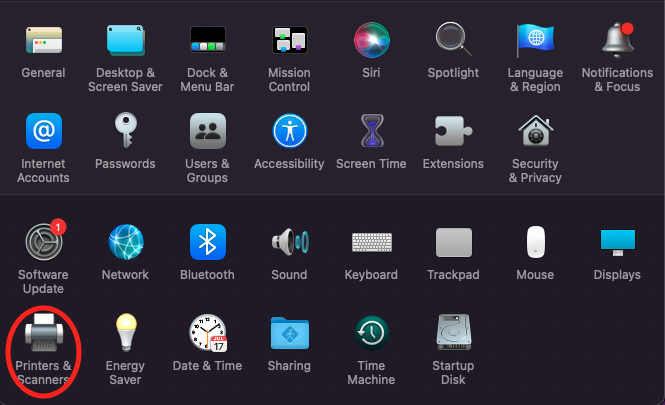Screen dimensions: 665x405
Task: Open Internet Accounts pane
Action: pyautogui.click(x=44, y=131)
